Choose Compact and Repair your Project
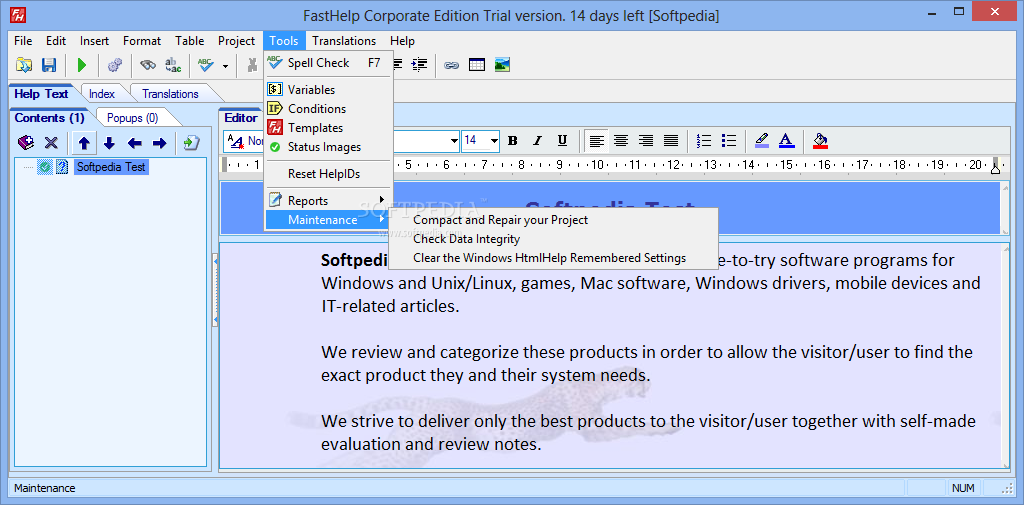This screenshot has width=1024, height=505. (553, 220)
